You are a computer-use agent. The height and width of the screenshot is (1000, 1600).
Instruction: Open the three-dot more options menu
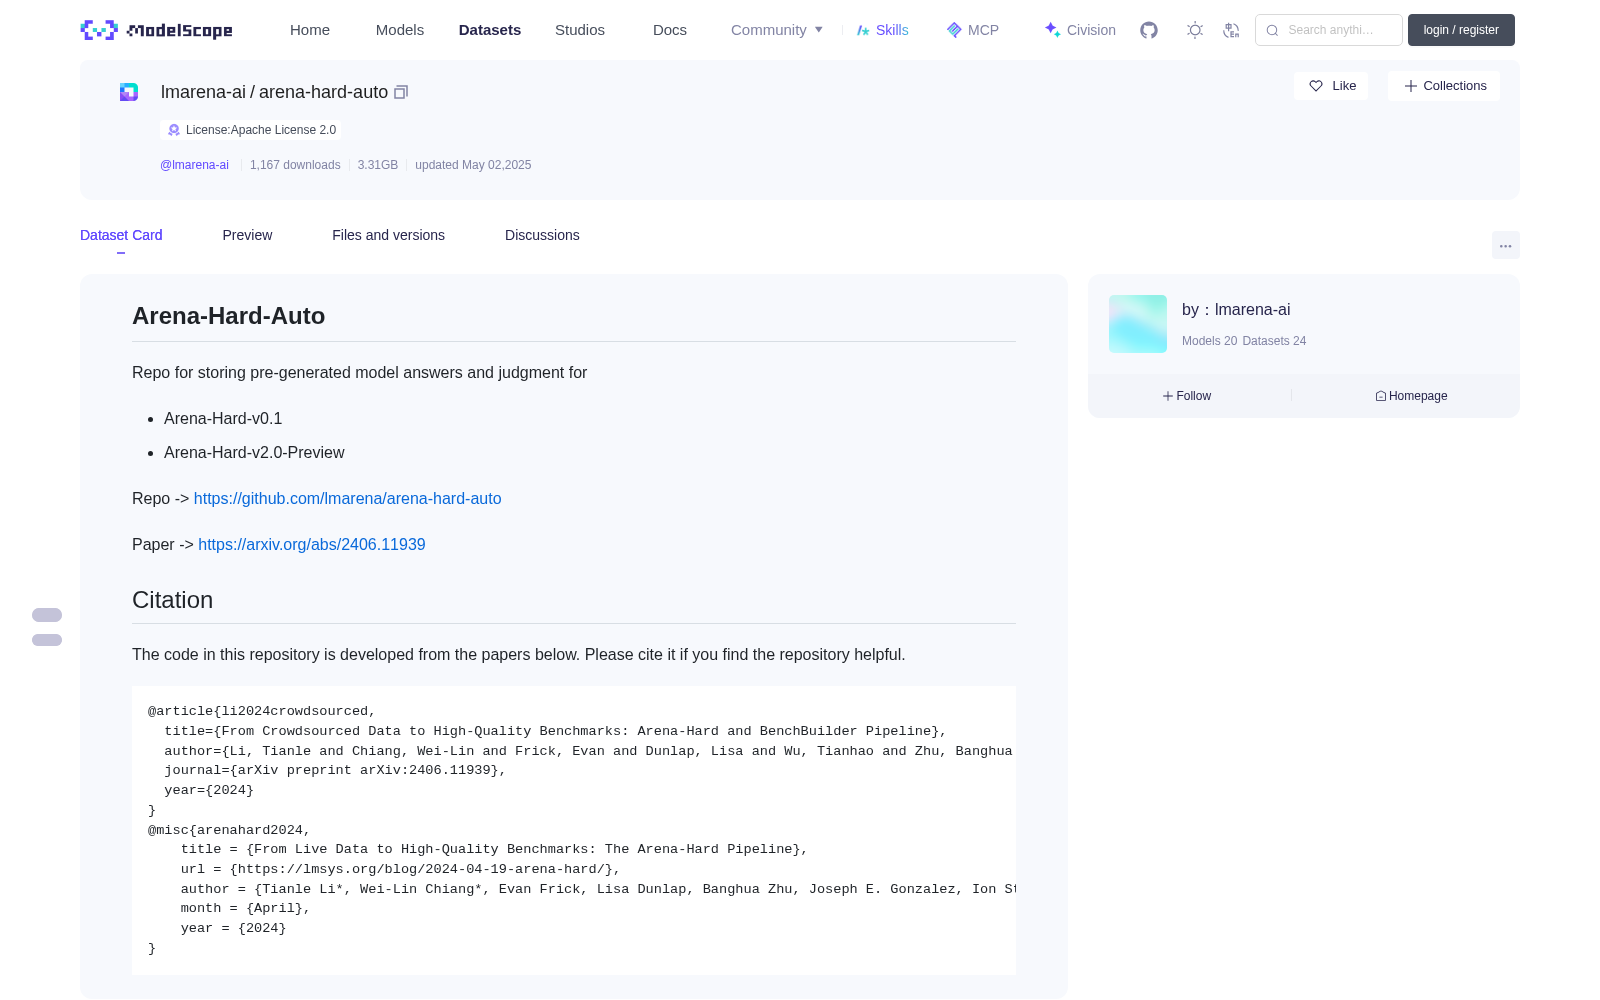click(x=1506, y=245)
